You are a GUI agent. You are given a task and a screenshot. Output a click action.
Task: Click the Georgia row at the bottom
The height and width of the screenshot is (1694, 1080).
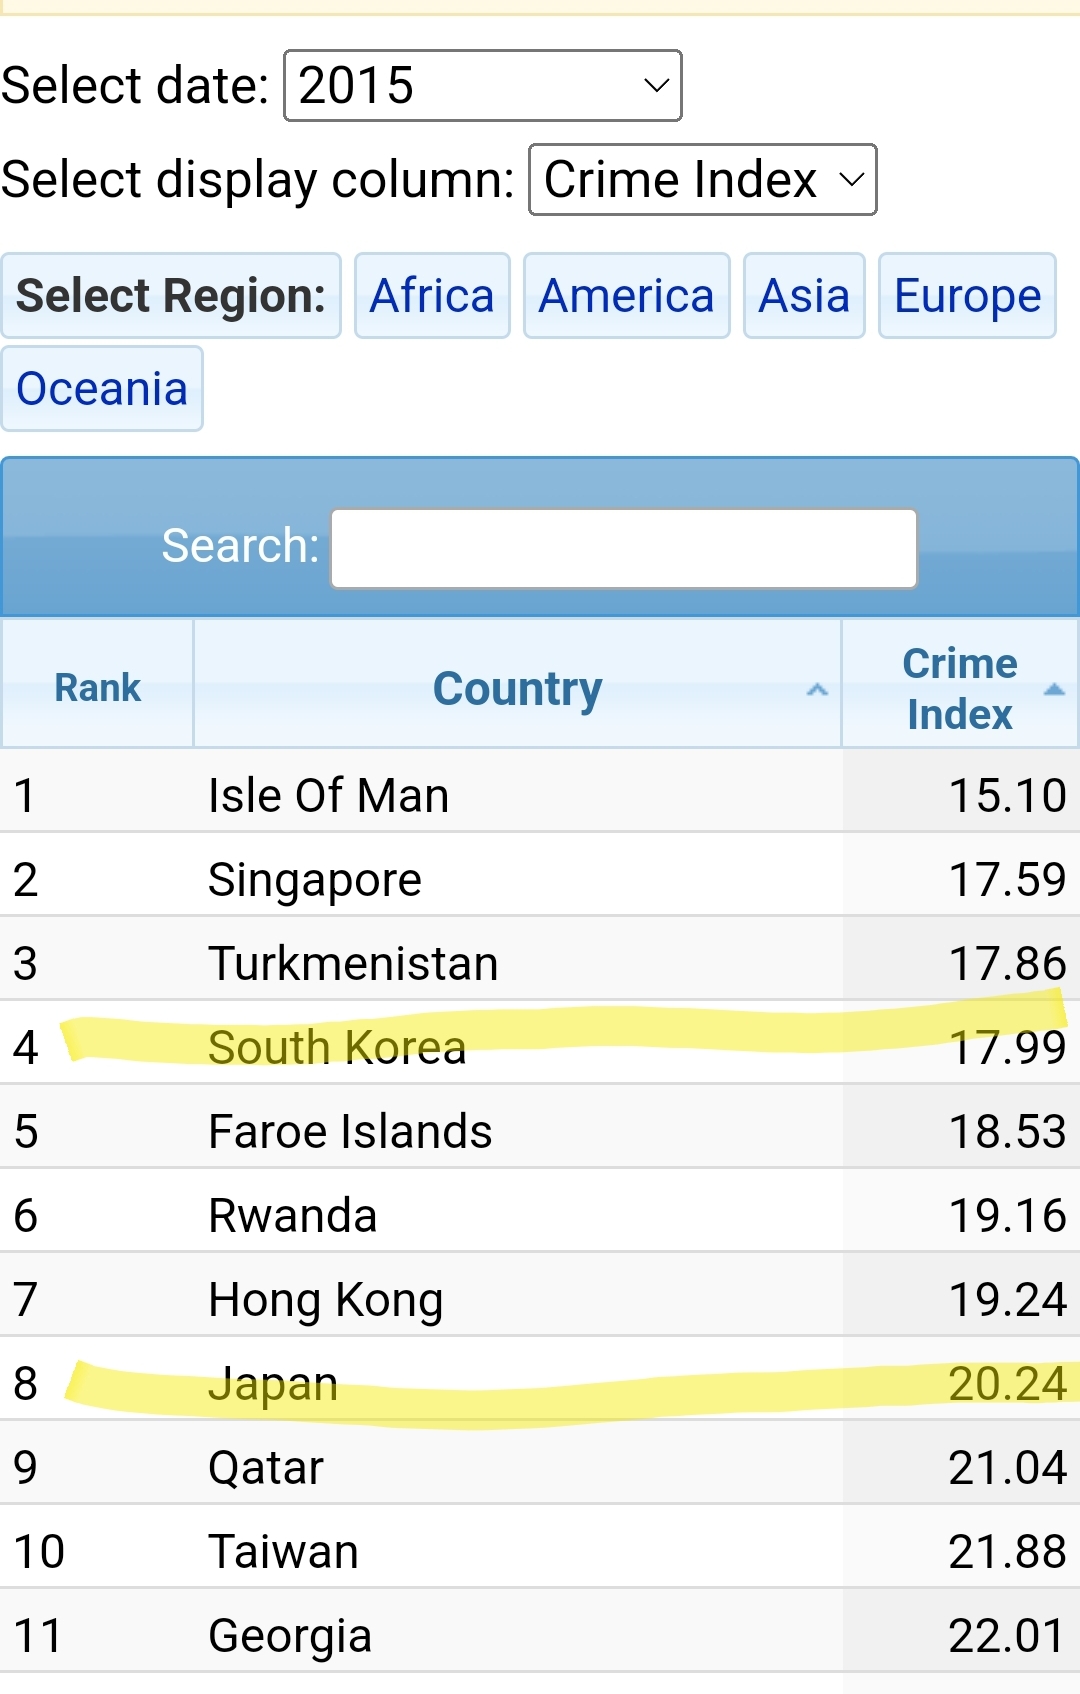click(x=540, y=1635)
